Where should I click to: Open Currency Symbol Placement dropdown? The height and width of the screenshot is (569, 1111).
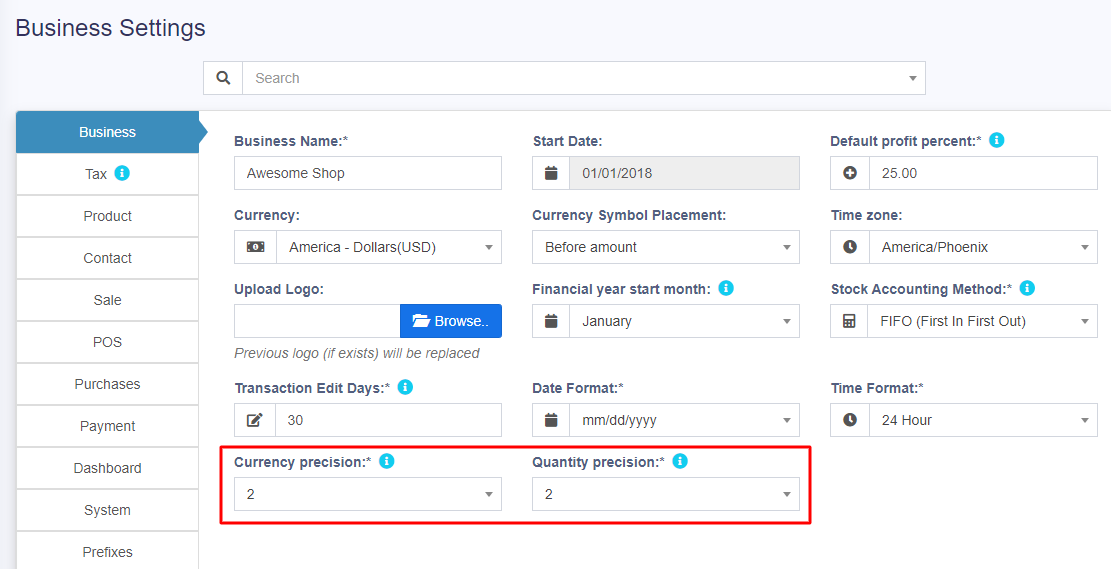[x=665, y=247]
